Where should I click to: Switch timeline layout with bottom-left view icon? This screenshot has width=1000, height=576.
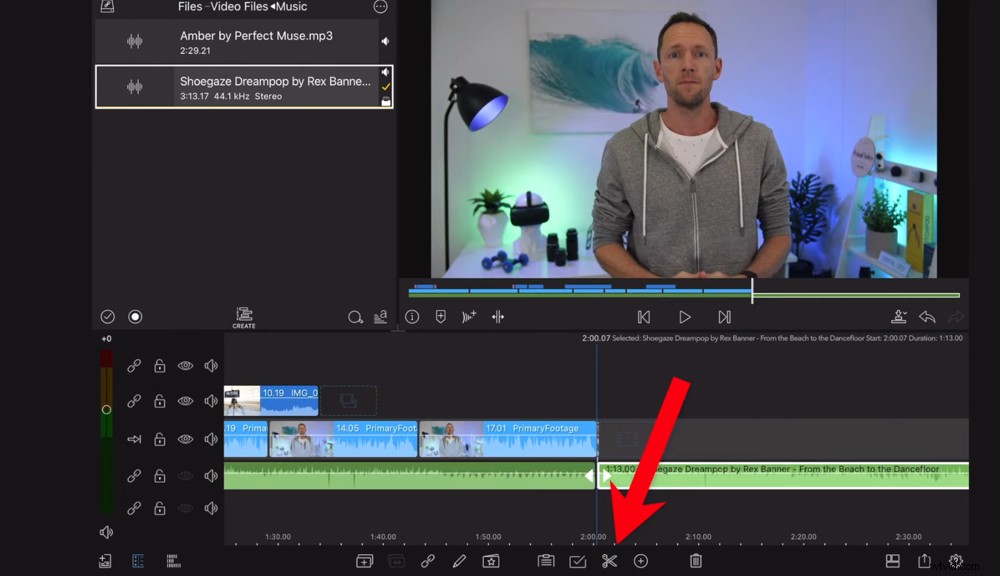pyautogui.click(x=137, y=561)
